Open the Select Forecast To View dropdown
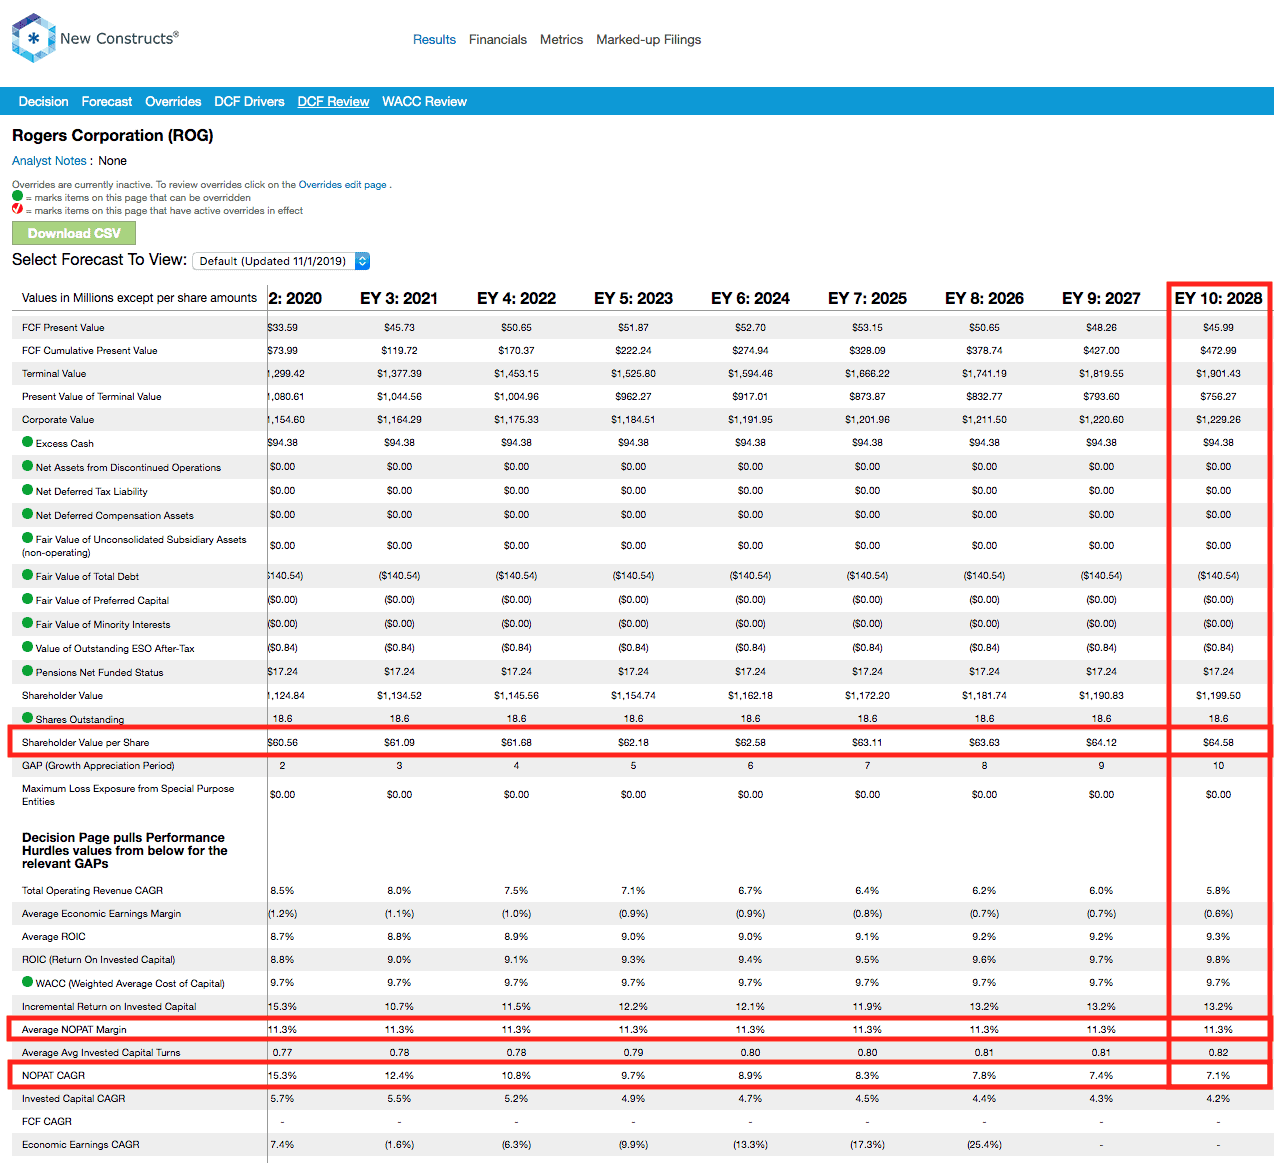This screenshot has height=1163, width=1274. point(281,261)
